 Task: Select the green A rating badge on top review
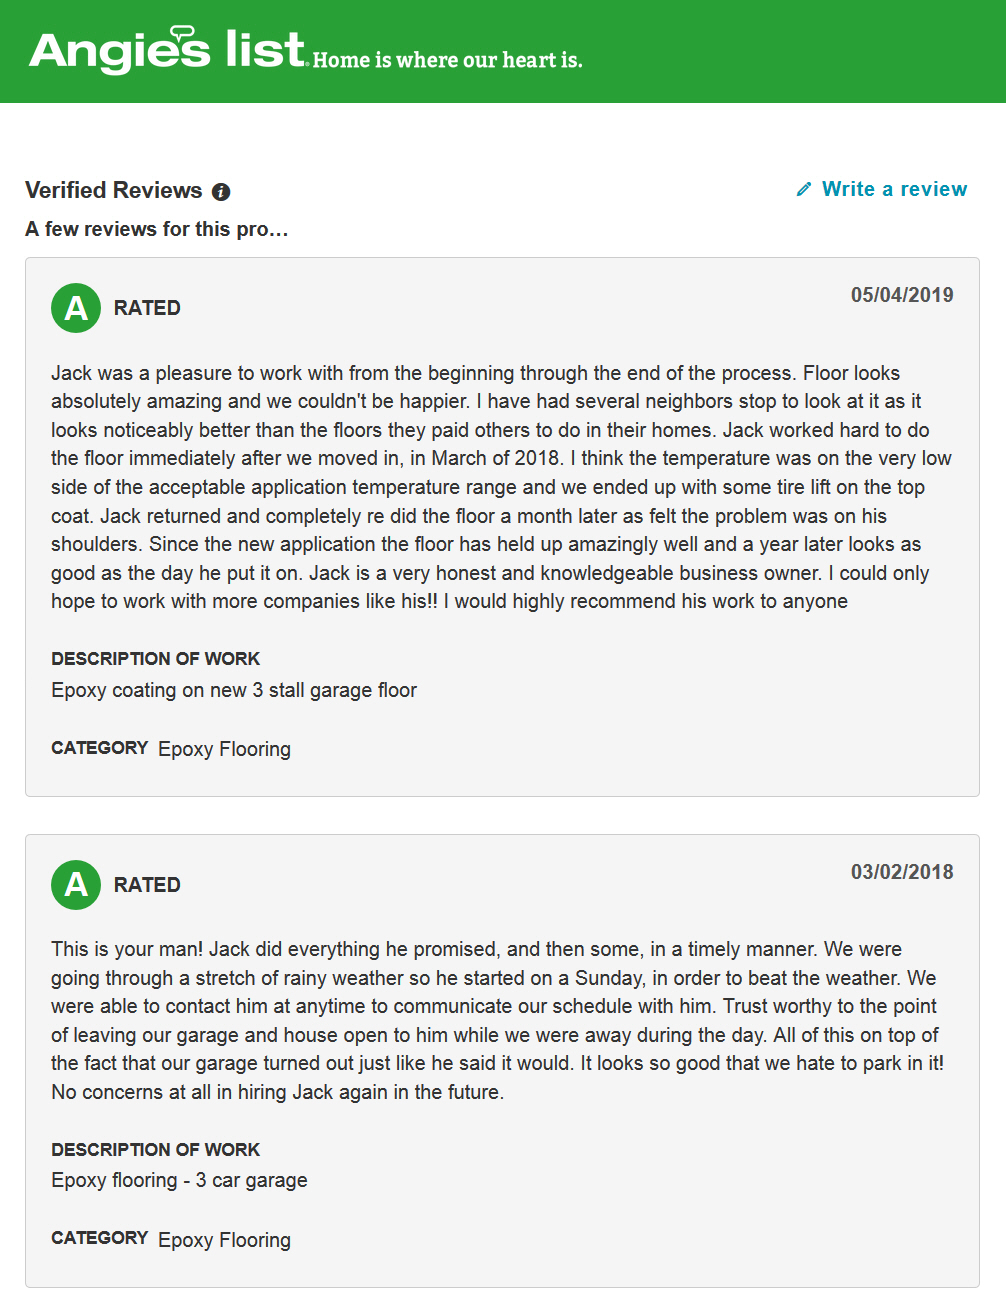coord(75,308)
